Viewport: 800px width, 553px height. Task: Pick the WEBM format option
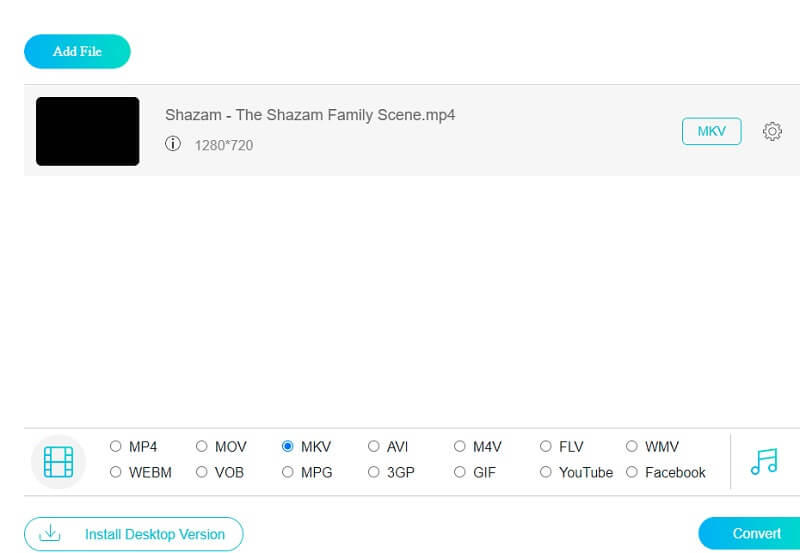tap(116, 472)
